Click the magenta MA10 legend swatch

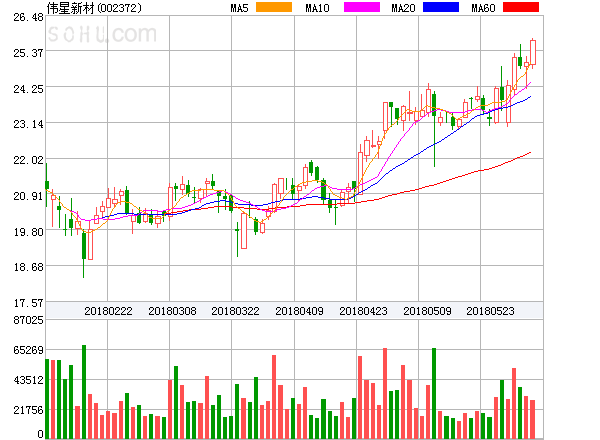pos(362,7)
